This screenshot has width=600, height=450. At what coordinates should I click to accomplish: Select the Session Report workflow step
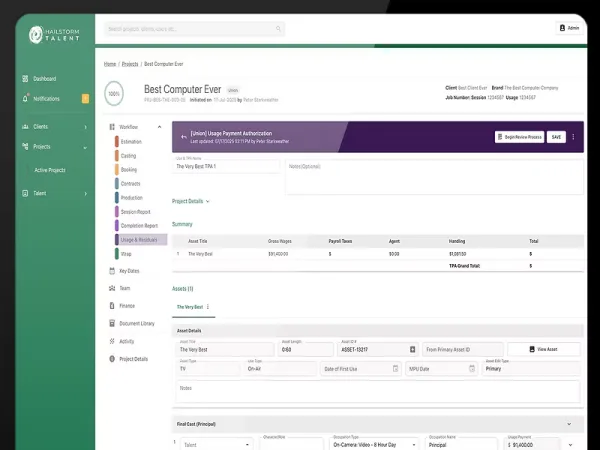(x=135, y=212)
